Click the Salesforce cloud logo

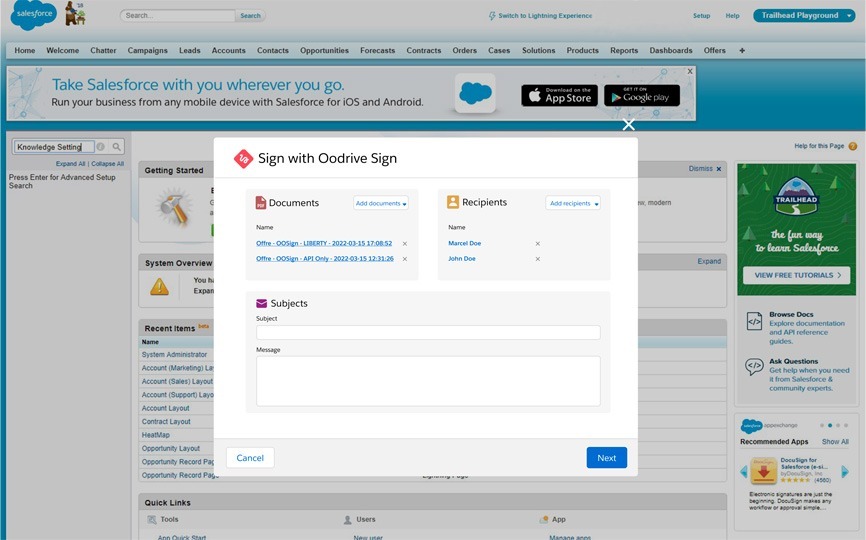coord(34,14)
